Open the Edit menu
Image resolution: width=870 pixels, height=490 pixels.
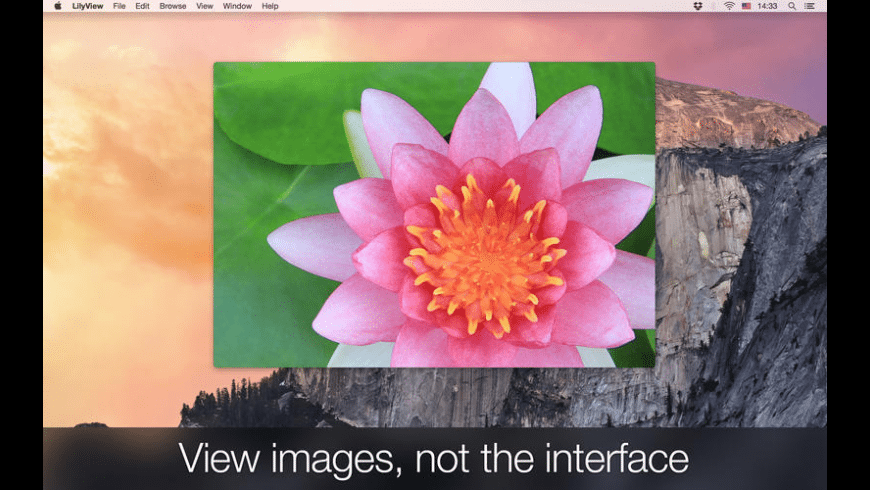pyautogui.click(x=143, y=6)
